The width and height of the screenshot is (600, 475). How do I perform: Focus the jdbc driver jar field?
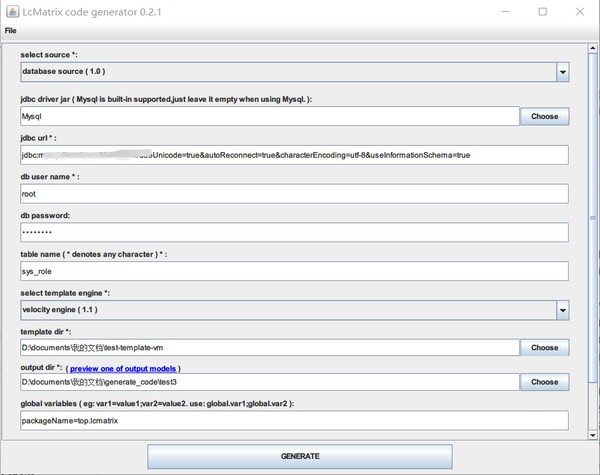[270, 116]
